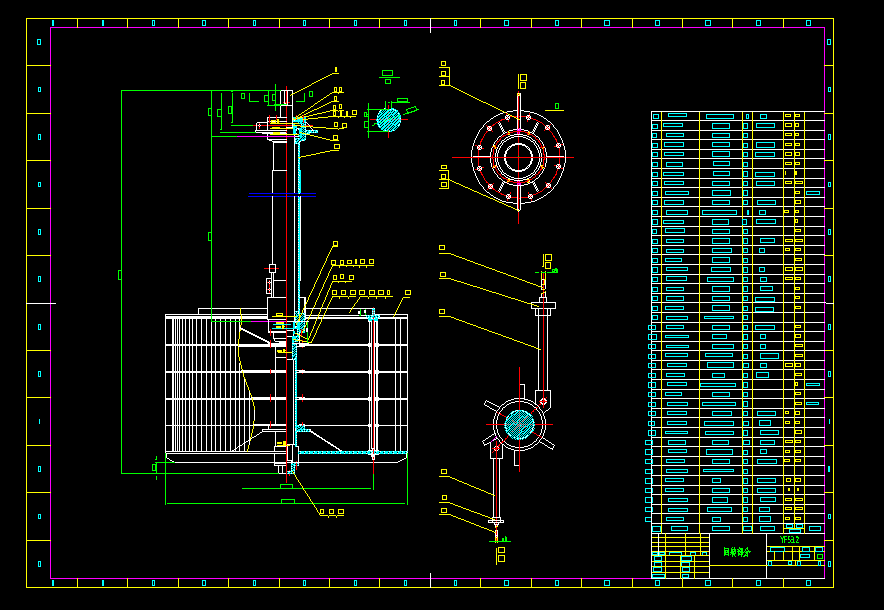Click the center bore of the bolted flange view
Viewport: 884px width, 610px height.
pos(519,157)
